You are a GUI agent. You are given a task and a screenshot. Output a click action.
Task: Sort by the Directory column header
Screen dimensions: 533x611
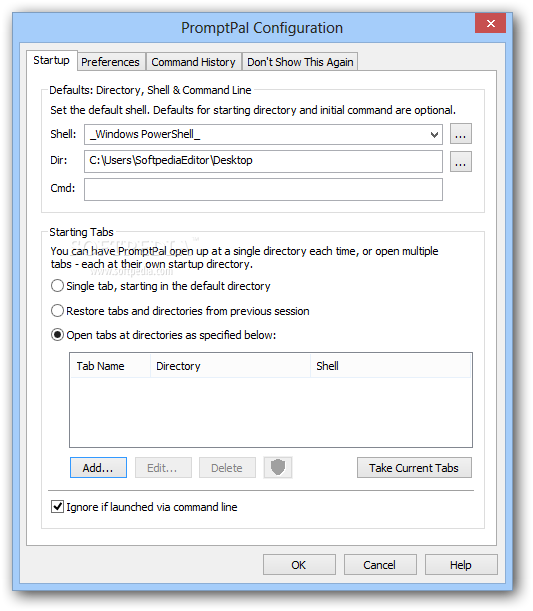[x=230, y=366]
